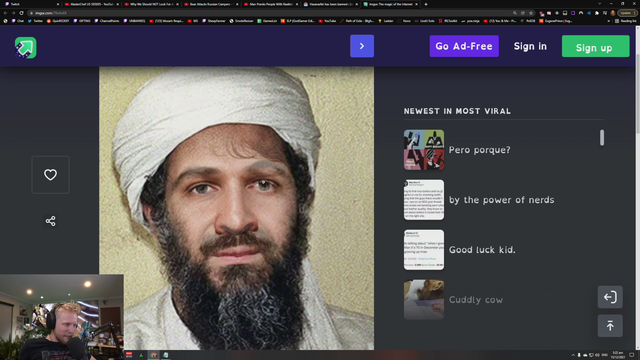The width and height of the screenshot is (640, 360).
Task: Click the browser back button
Action: point(5,13)
